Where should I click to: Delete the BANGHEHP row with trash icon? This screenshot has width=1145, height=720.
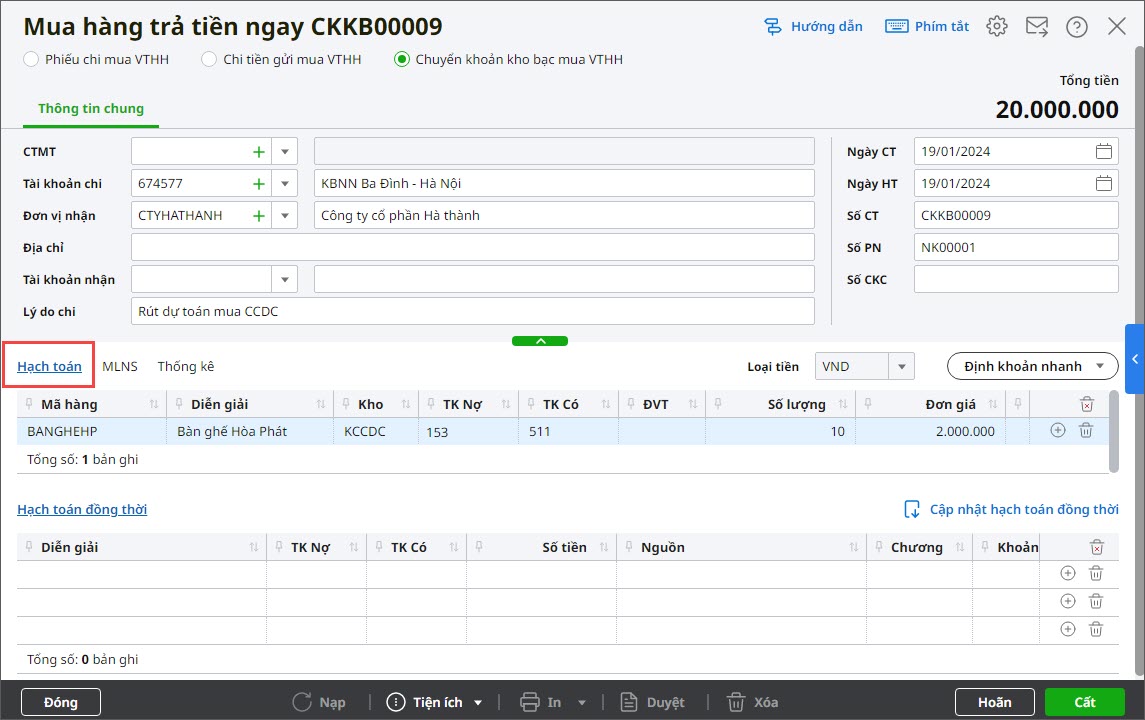(x=1086, y=431)
